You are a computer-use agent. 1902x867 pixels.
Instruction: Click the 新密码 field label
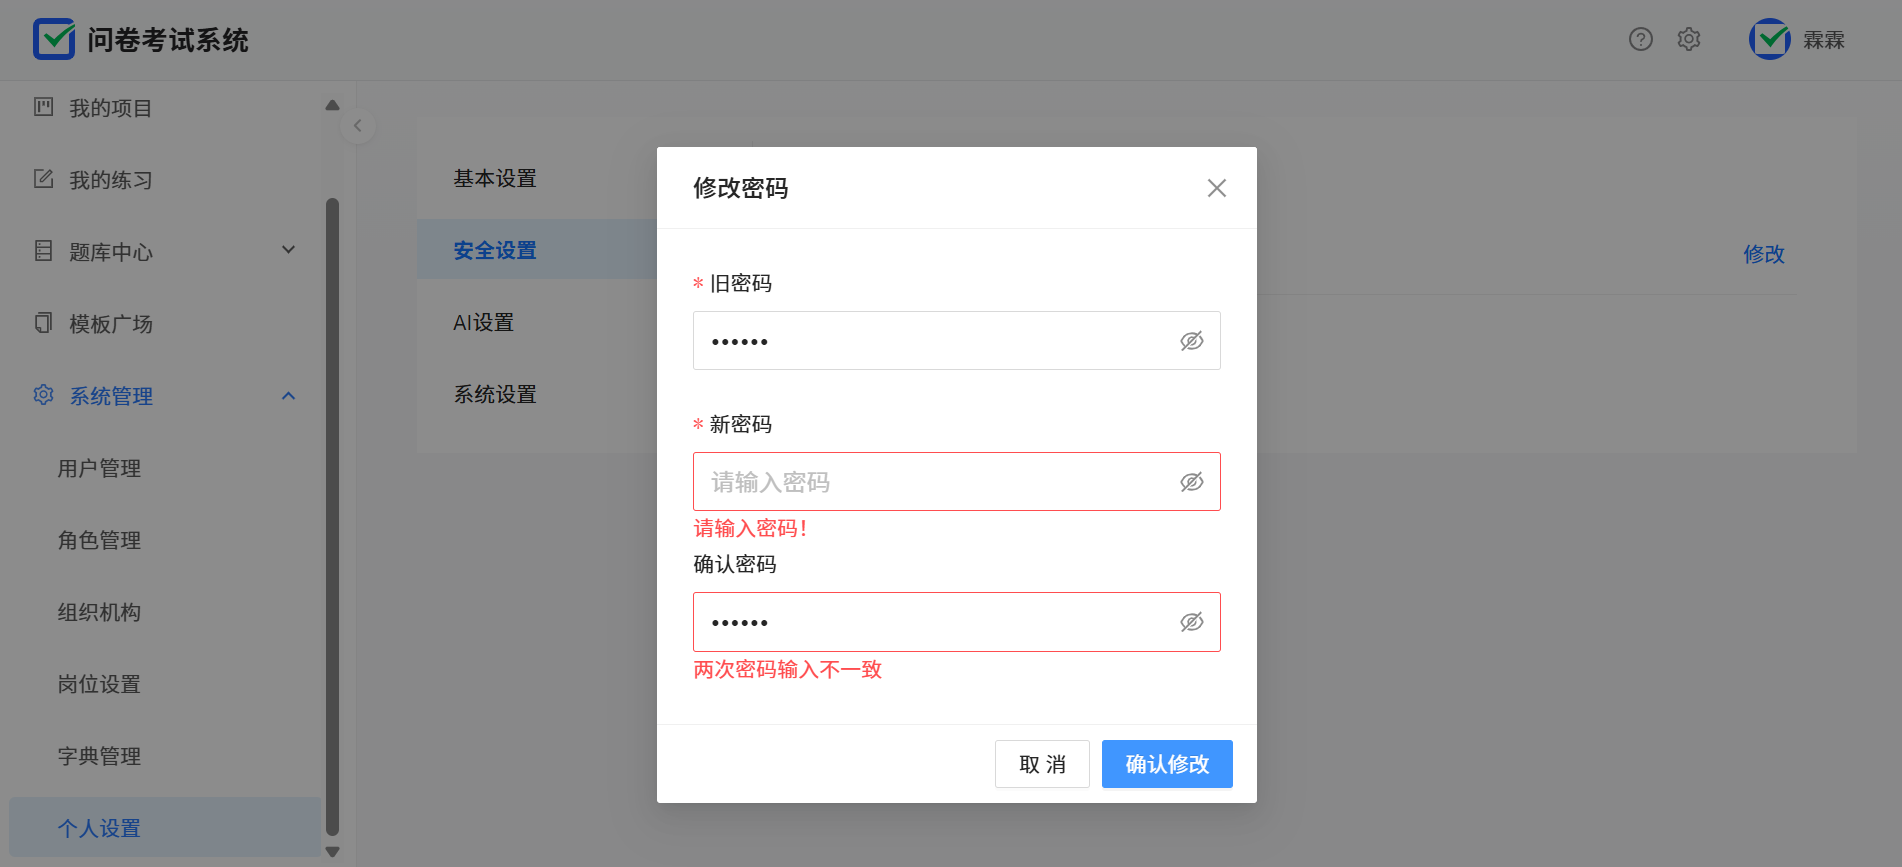tap(741, 424)
